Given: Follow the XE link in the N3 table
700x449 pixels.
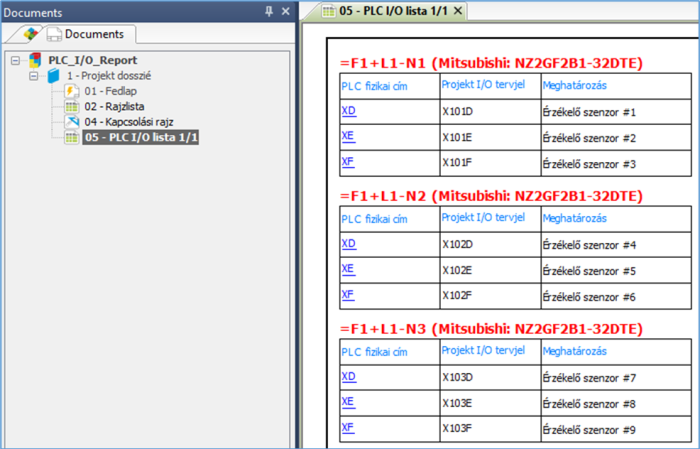Looking at the screenshot, I should 348,402.
